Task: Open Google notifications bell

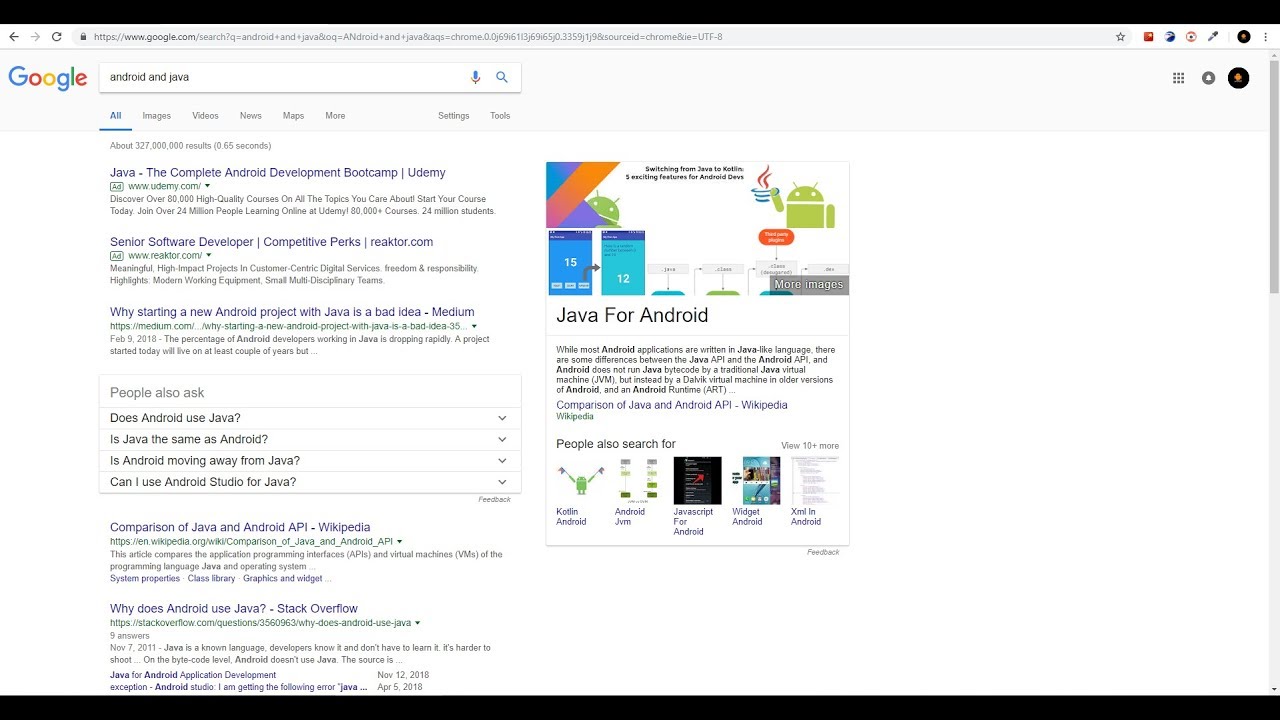Action: point(1208,78)
